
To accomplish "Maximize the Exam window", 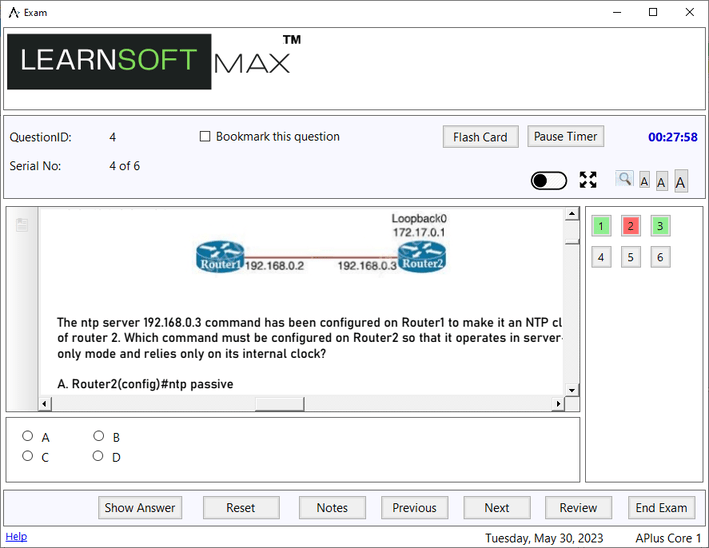I will 653,12.
